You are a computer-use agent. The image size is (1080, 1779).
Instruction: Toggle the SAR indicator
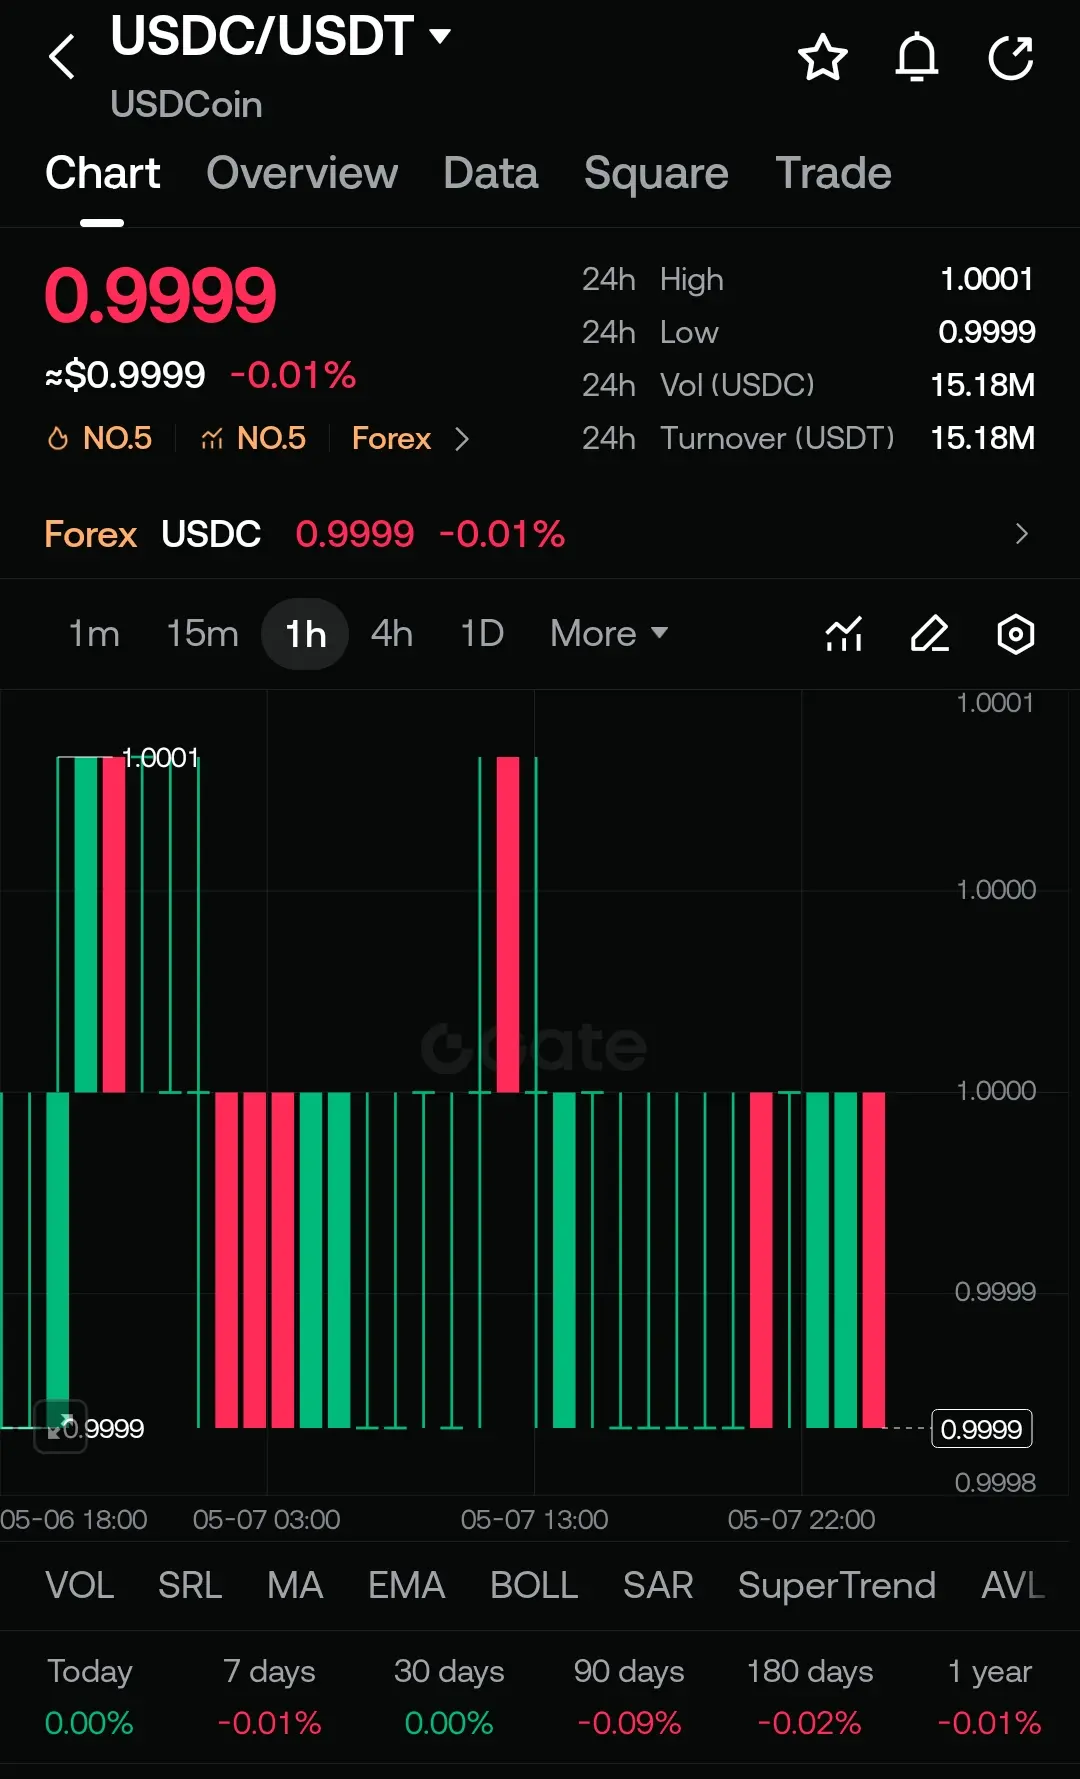point(658,1586)
